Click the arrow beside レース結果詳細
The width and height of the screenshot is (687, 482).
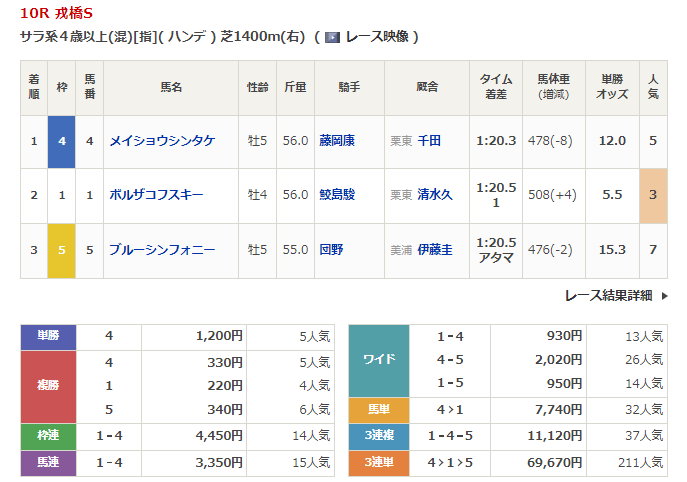point(665,296)
